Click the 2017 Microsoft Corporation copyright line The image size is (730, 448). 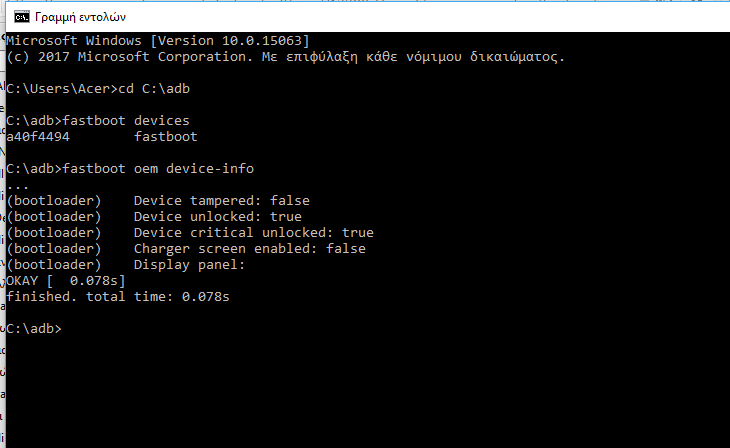coord(285,56)
